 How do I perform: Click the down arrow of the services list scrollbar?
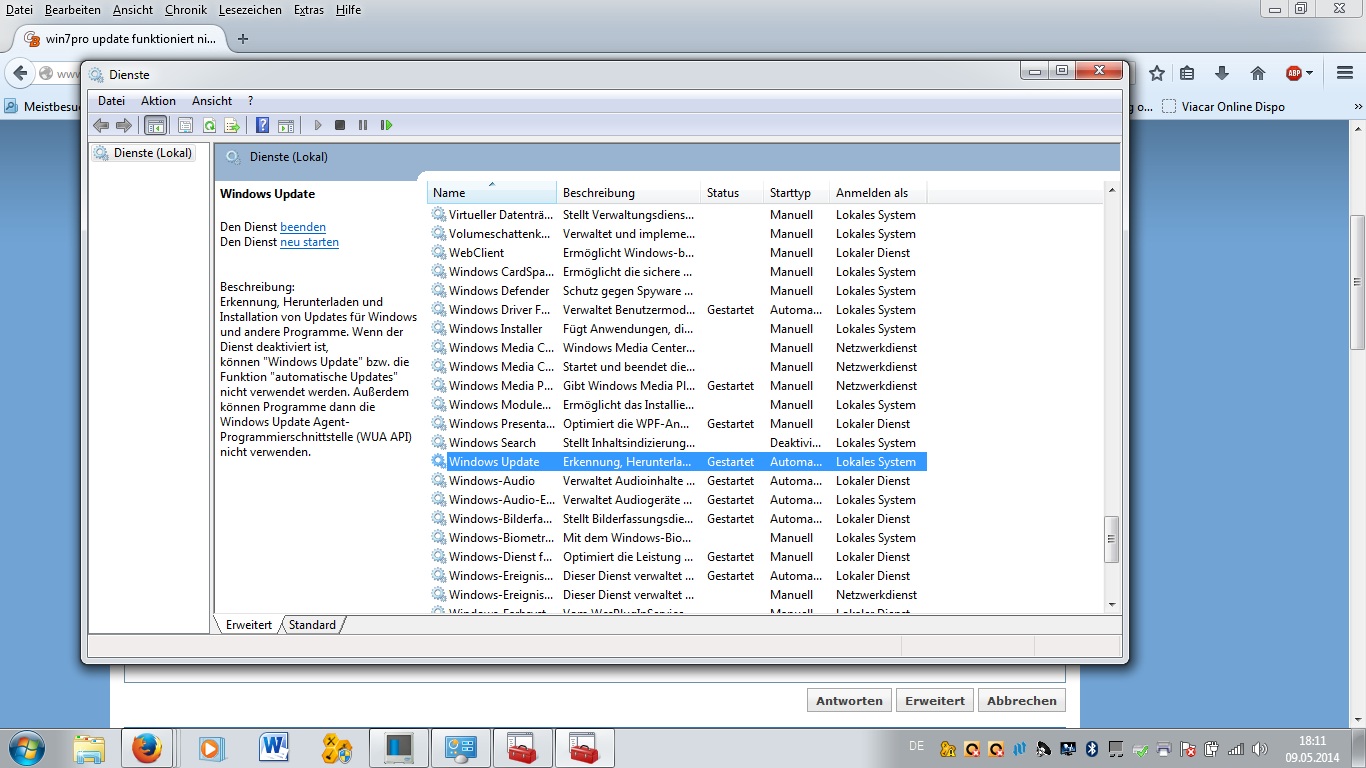point(1110,605)
